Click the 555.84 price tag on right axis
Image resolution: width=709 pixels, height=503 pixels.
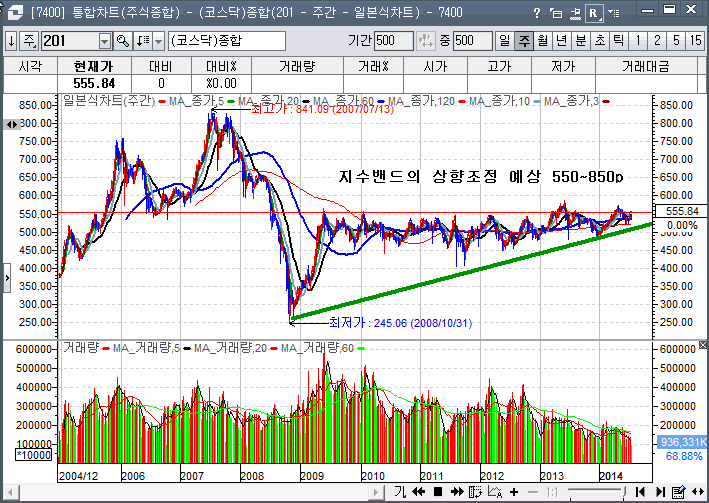(682, 211)
